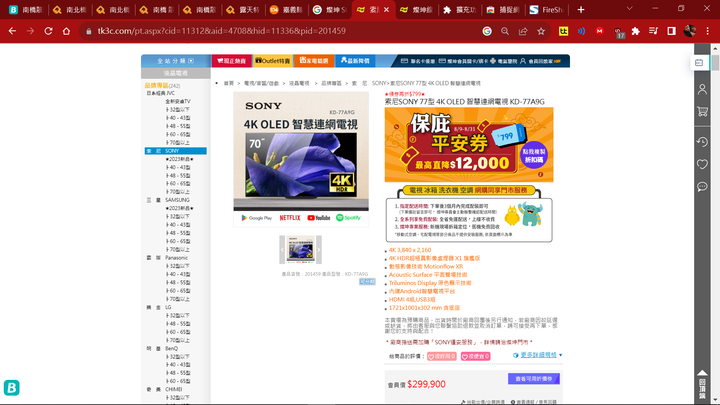Click the Google icon in address bar
This screenshot has height=405, width=720.
pyautogui.click(x=487, y=31)
